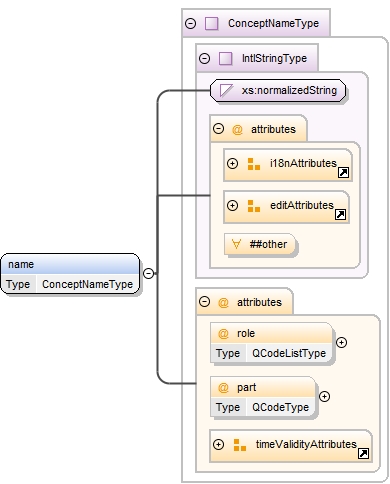Select the name element header
Viewport: 390px width, 484px height.
[x=70, y=264]
